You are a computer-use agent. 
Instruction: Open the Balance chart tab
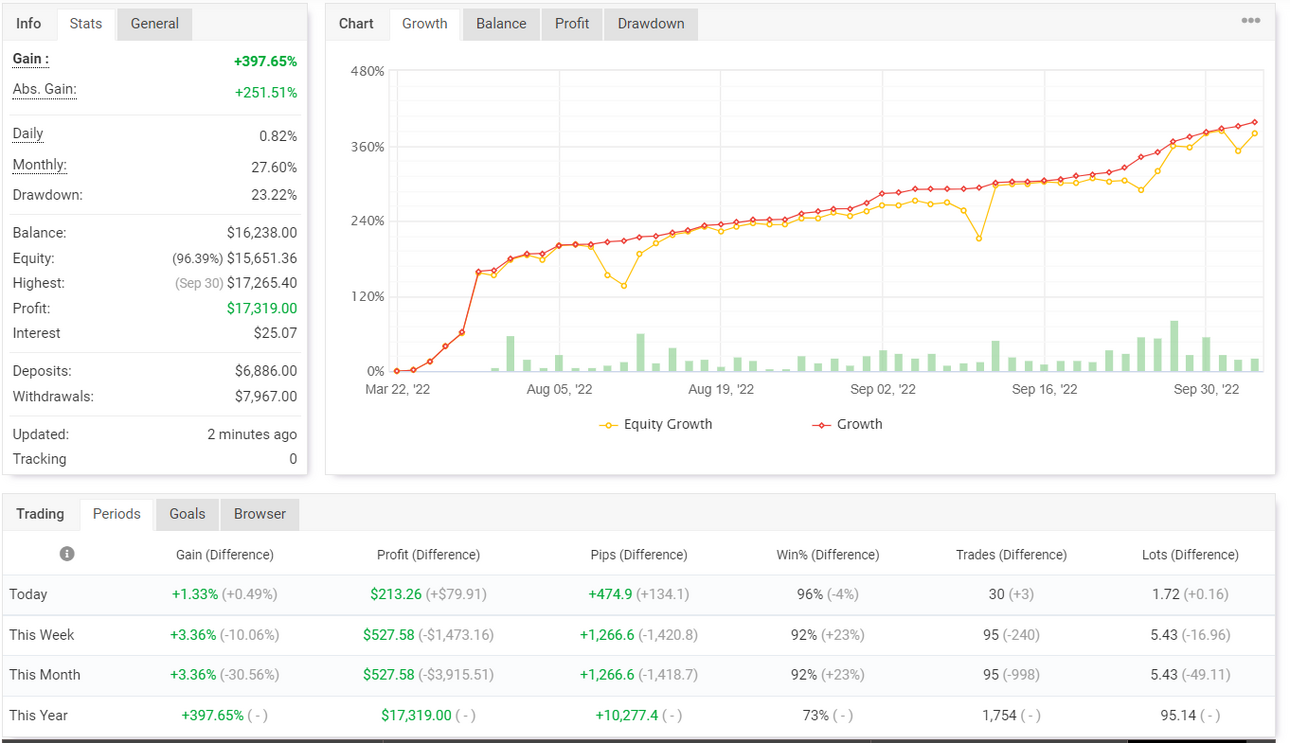[501, 24]
